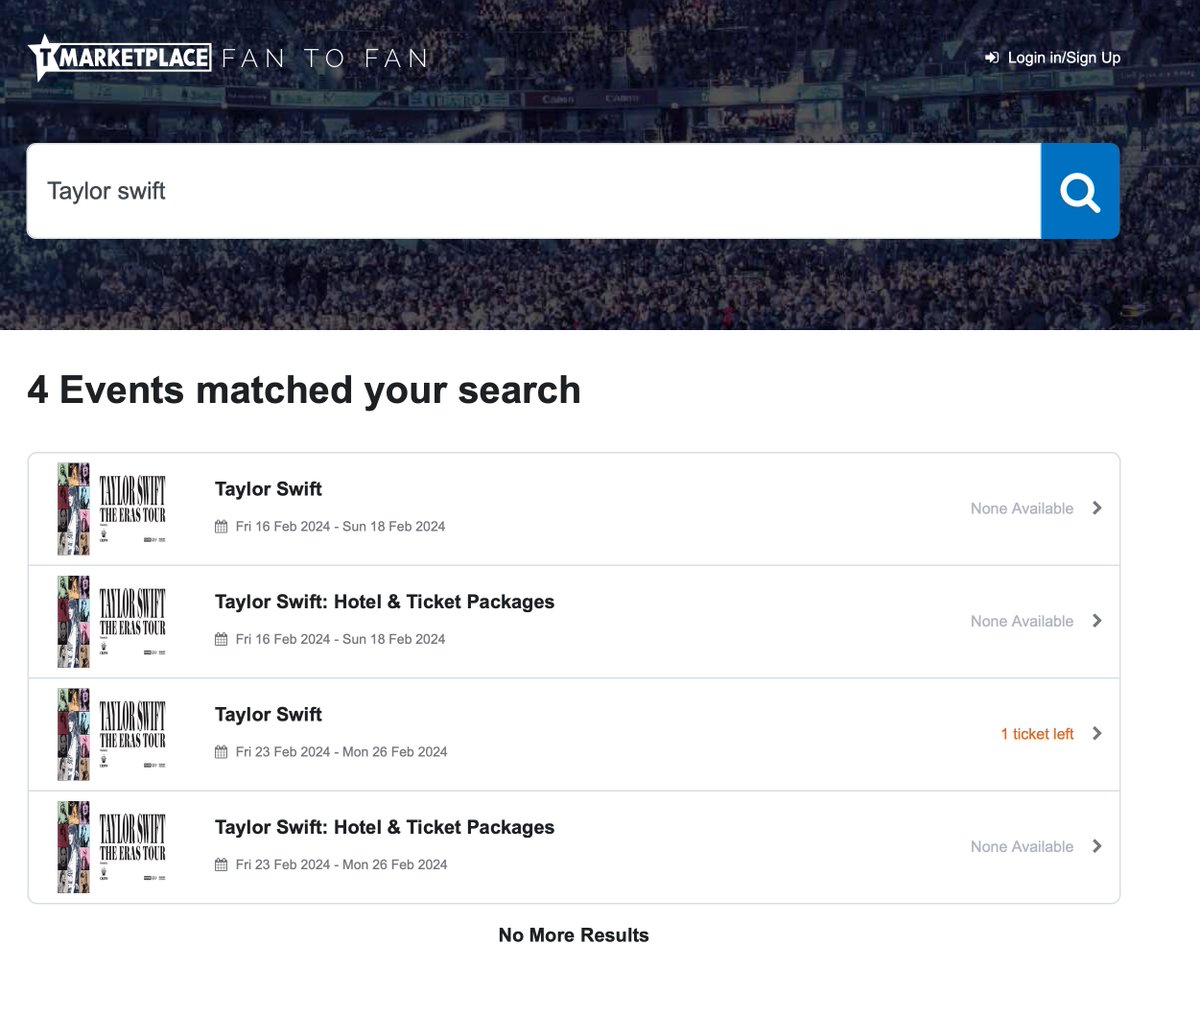Expand chevron for Hotel Packages 16 Feb row
Image resolution: width=1200 pixels, height=1017 pixels.
coord(1097,621)
